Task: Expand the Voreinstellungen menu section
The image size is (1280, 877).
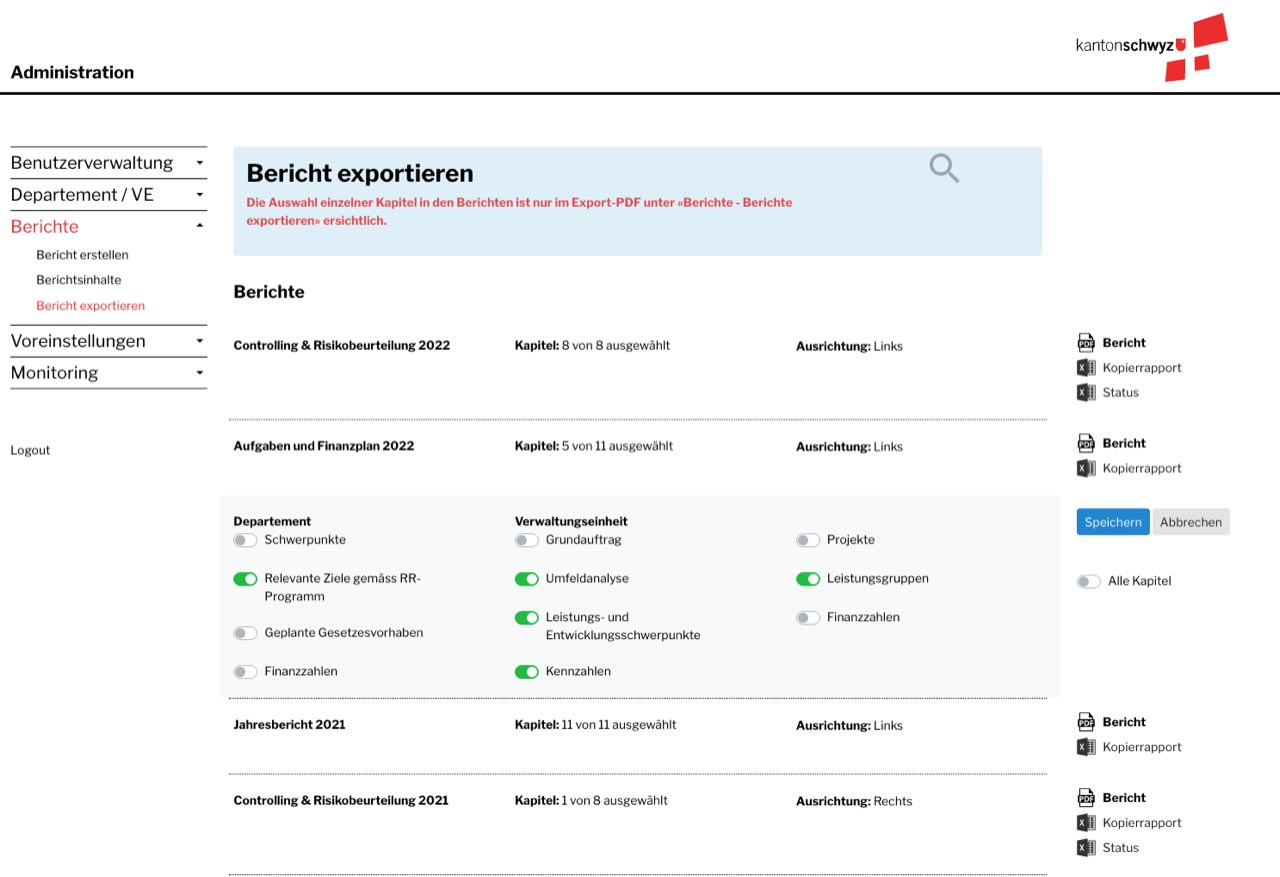Action: (108, 341)
